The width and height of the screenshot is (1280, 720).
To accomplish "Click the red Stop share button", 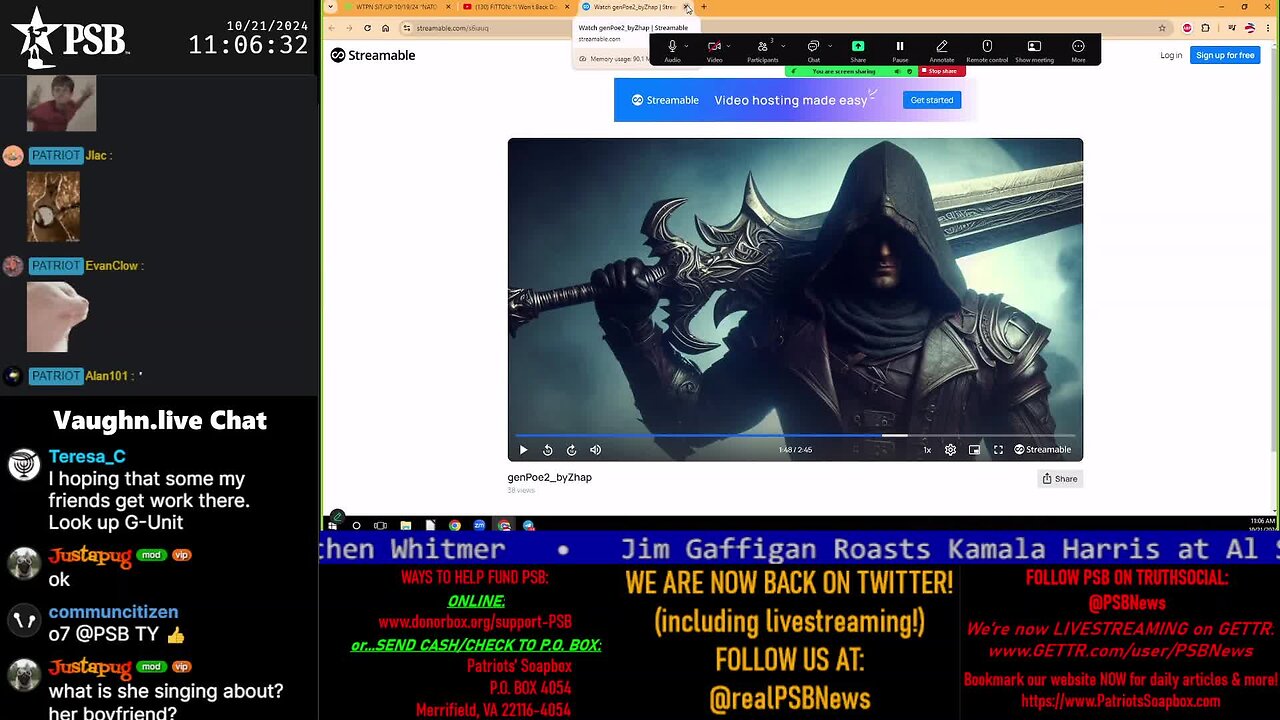I will tap(943, 71).
